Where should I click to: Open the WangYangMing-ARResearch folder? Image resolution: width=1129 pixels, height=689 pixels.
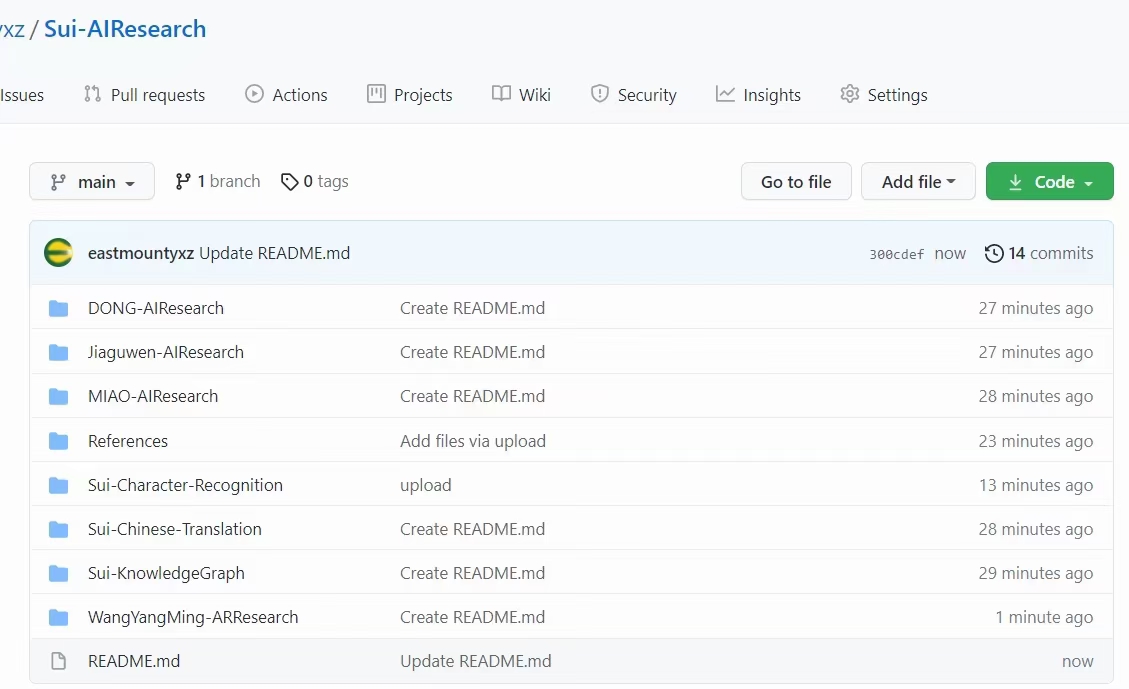tap(193, 617)
